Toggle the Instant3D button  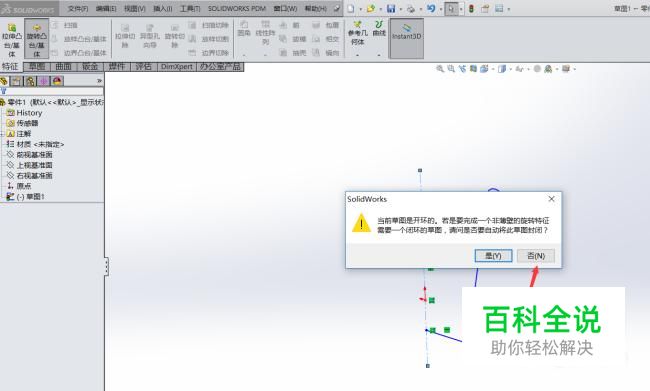coord(407,38)
